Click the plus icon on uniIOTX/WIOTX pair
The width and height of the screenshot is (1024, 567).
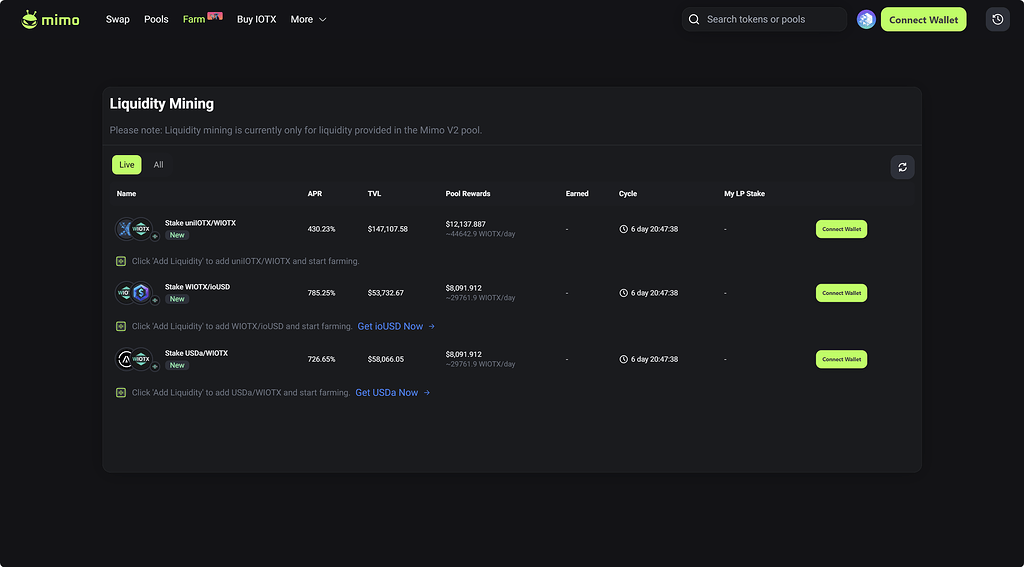pyautogui.click(x=155, y=236)
